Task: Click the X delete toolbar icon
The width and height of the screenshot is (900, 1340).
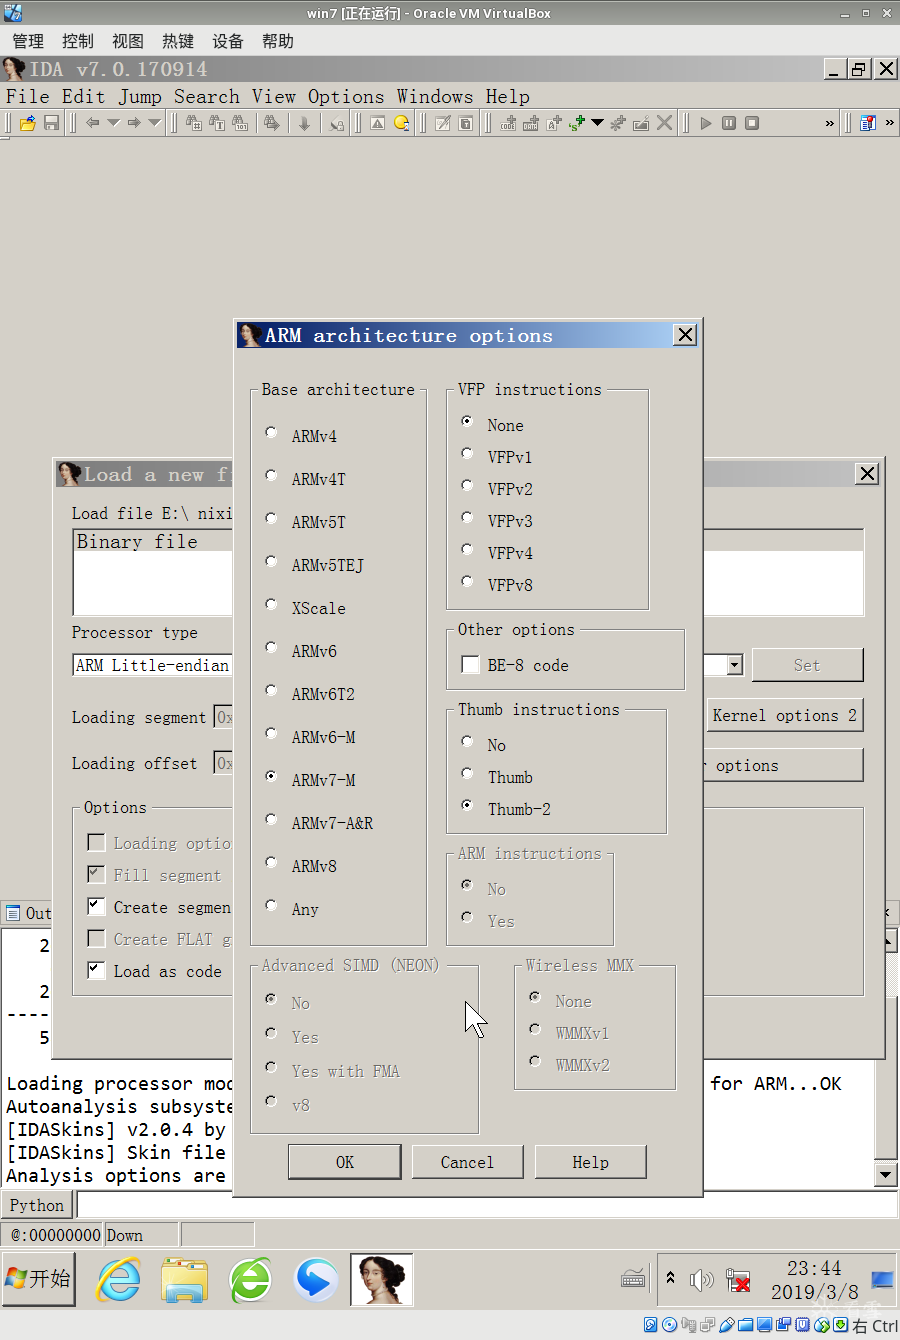Action: (664, 123)
